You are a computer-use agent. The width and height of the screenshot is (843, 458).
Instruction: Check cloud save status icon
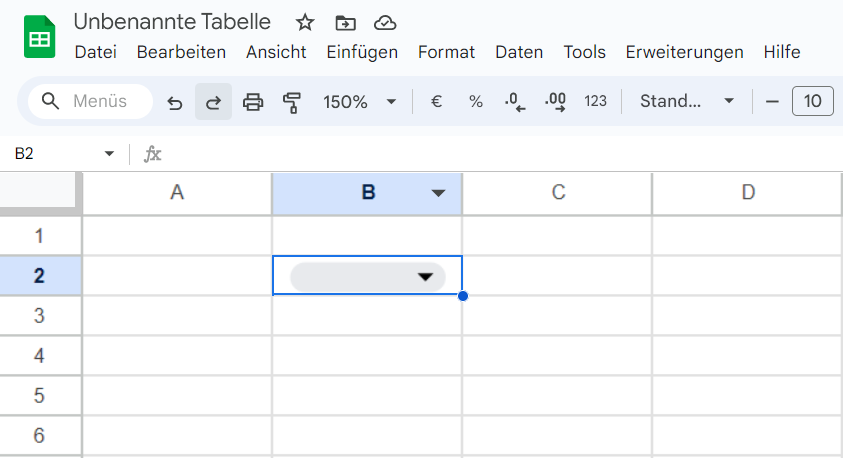click(x=385, y=23)
